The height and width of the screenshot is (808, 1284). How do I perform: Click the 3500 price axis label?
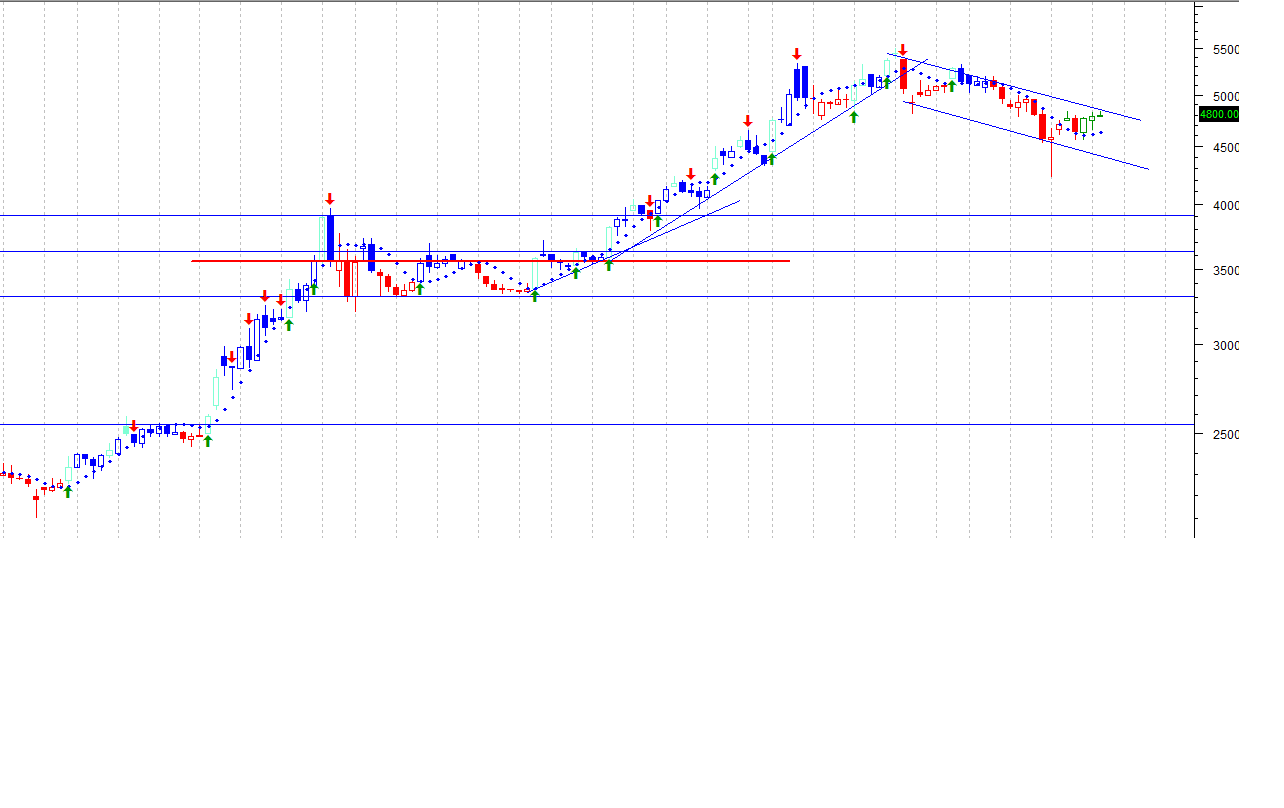1225,270
